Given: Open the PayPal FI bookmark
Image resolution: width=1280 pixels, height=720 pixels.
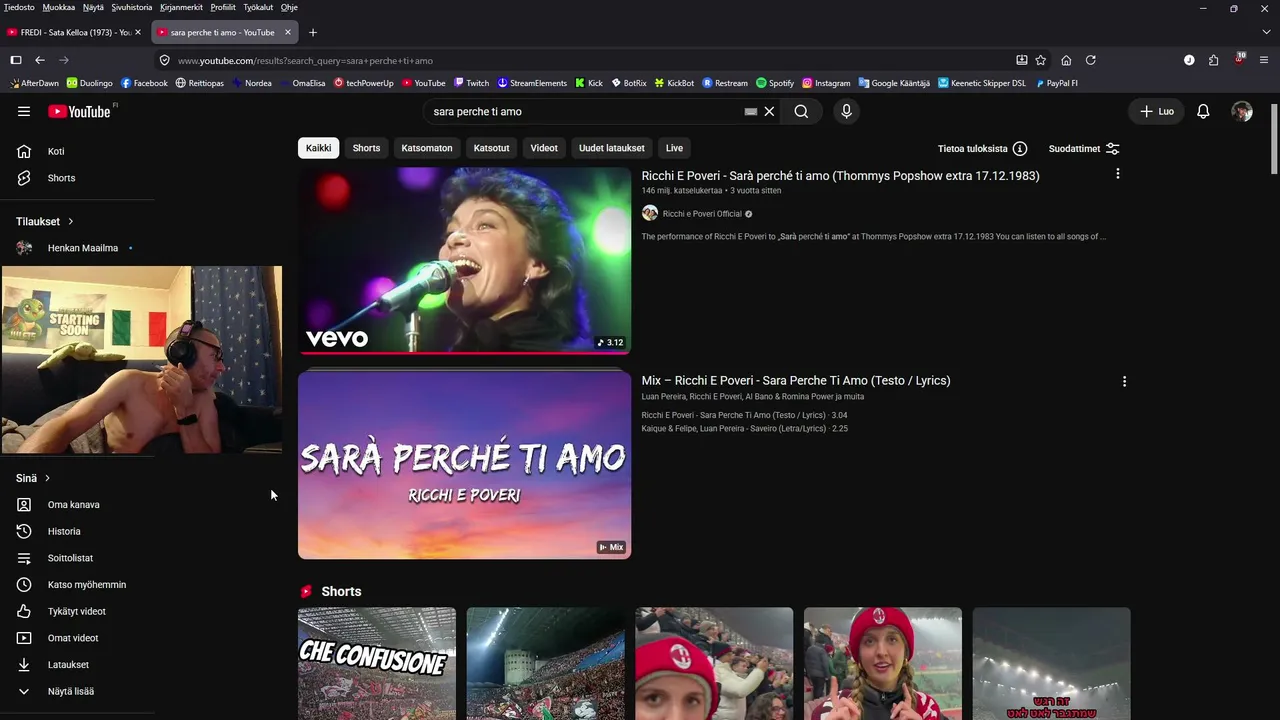Looking at the screenshot, I should [1057, 83].
